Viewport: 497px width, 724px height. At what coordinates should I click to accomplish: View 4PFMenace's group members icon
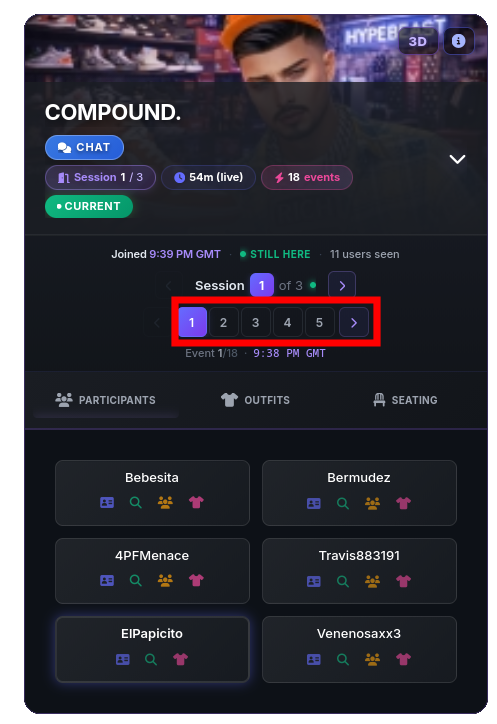click(x=165, y=580)
